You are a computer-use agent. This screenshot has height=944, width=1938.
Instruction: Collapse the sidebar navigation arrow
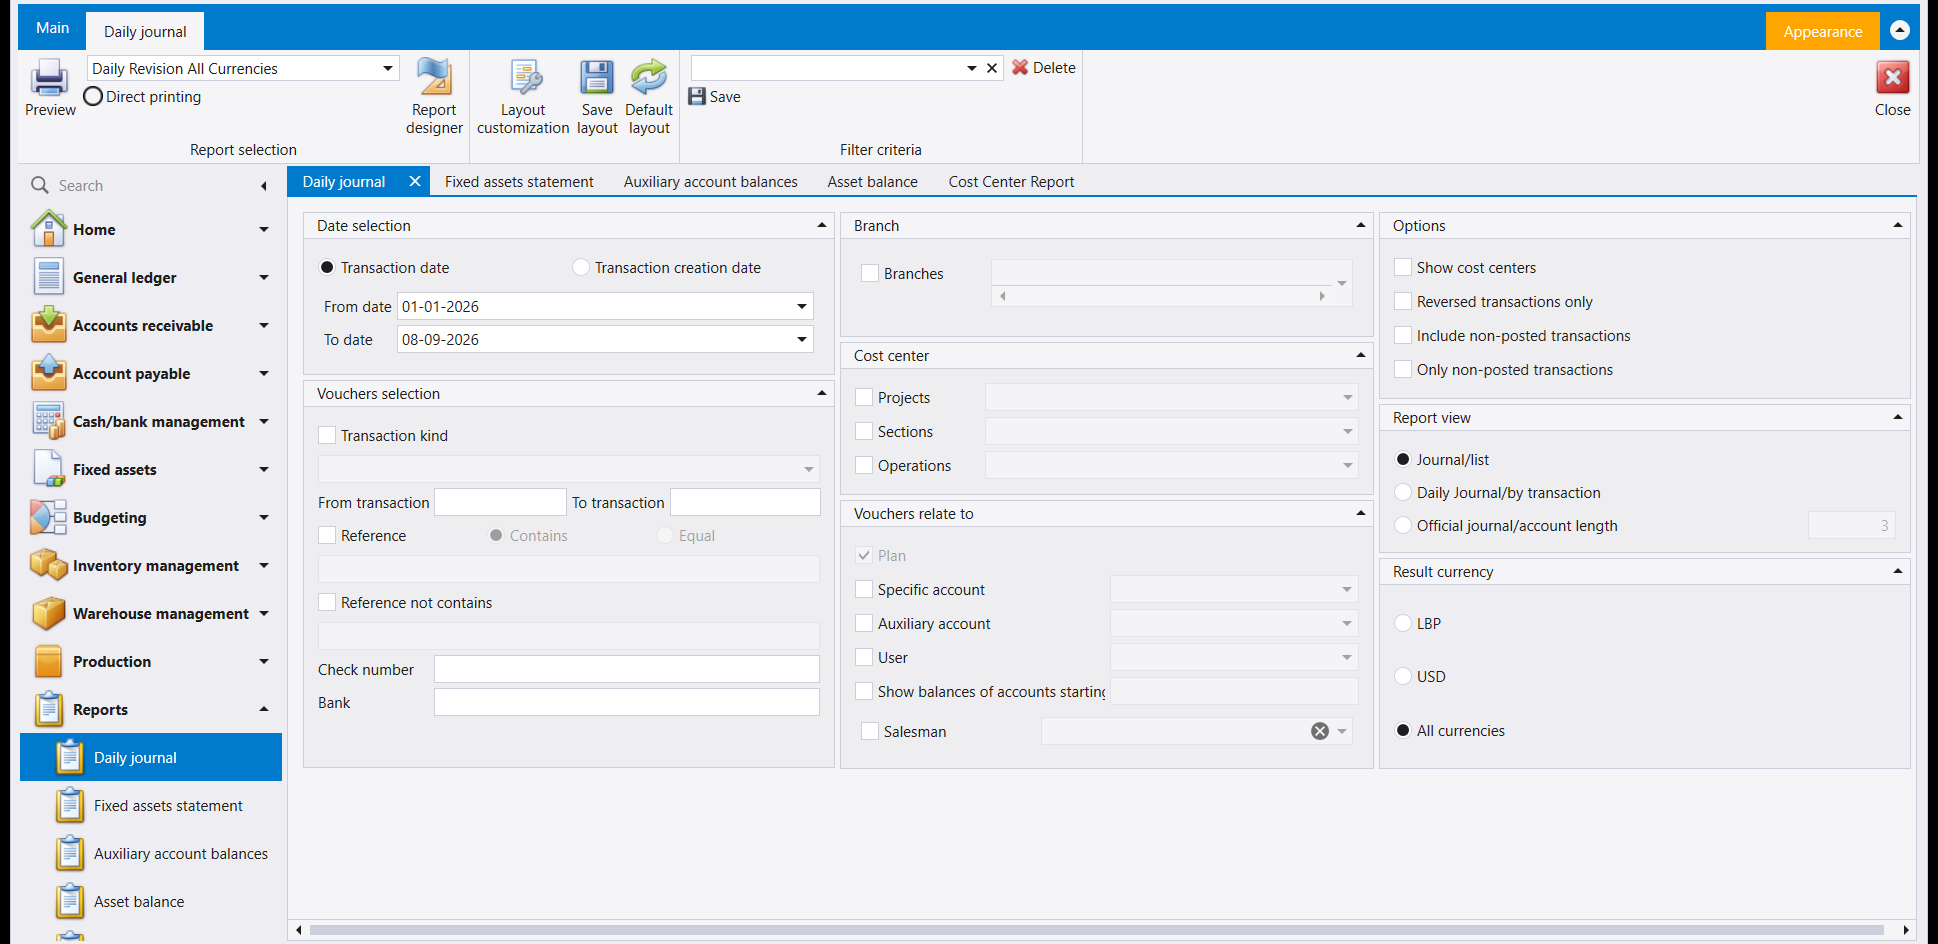point(264,186)
